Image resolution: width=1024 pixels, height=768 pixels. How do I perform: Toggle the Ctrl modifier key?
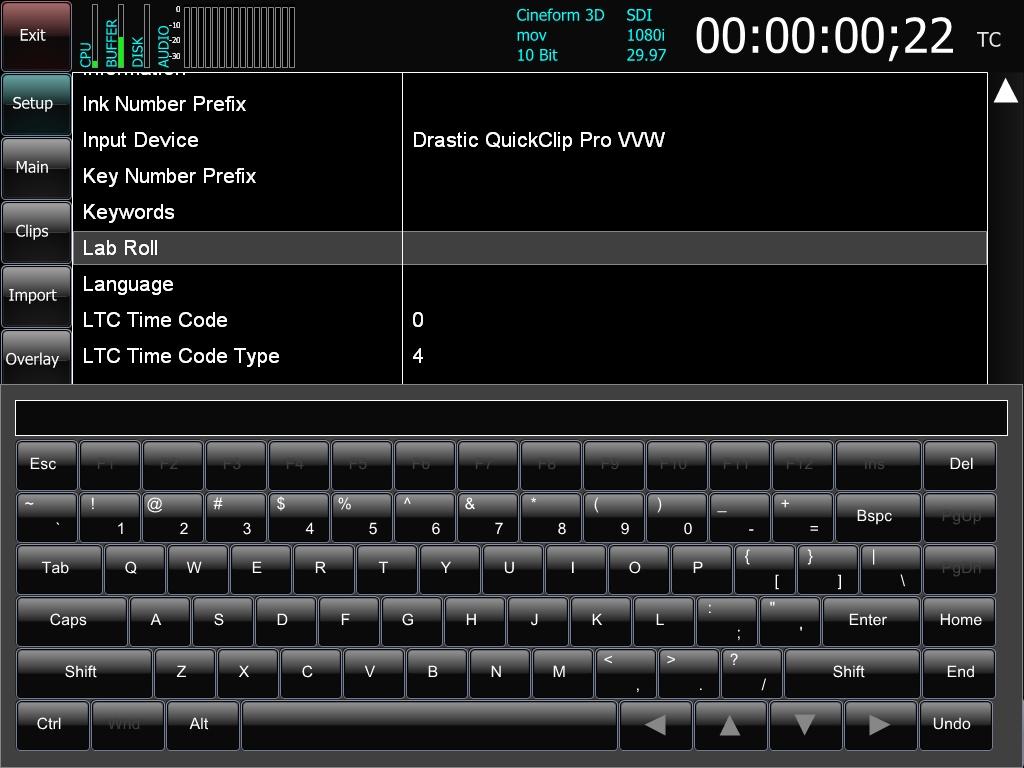point(52,725)
